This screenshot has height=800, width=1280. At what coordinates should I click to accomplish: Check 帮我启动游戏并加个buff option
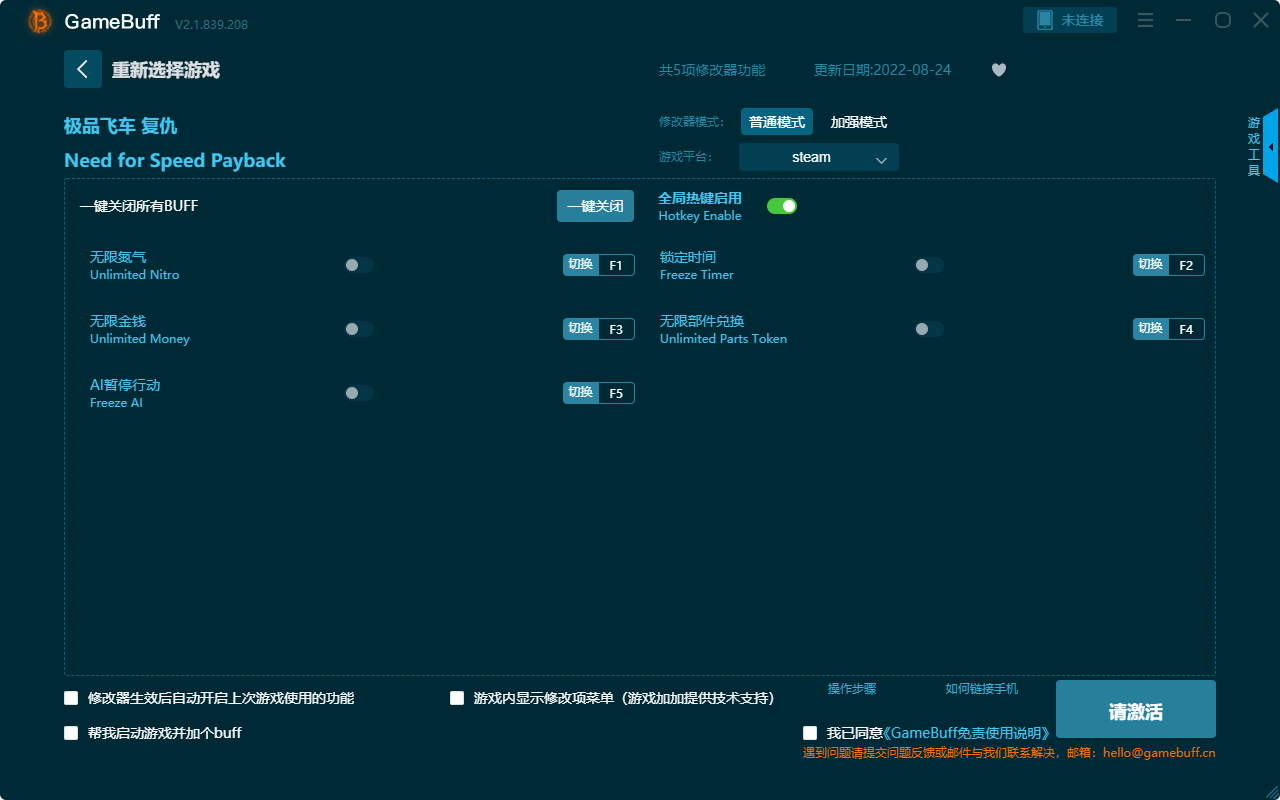point(70,732)
